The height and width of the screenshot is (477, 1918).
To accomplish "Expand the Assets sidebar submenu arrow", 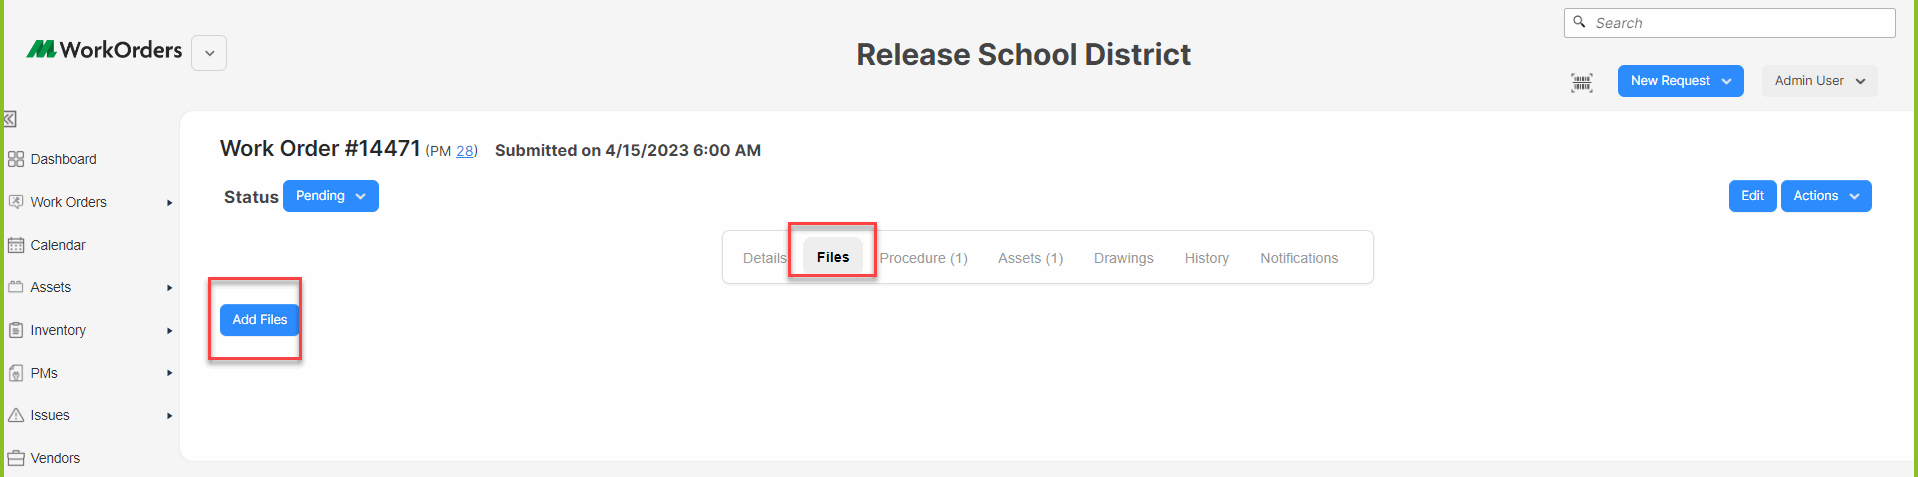I will point(170,288).
